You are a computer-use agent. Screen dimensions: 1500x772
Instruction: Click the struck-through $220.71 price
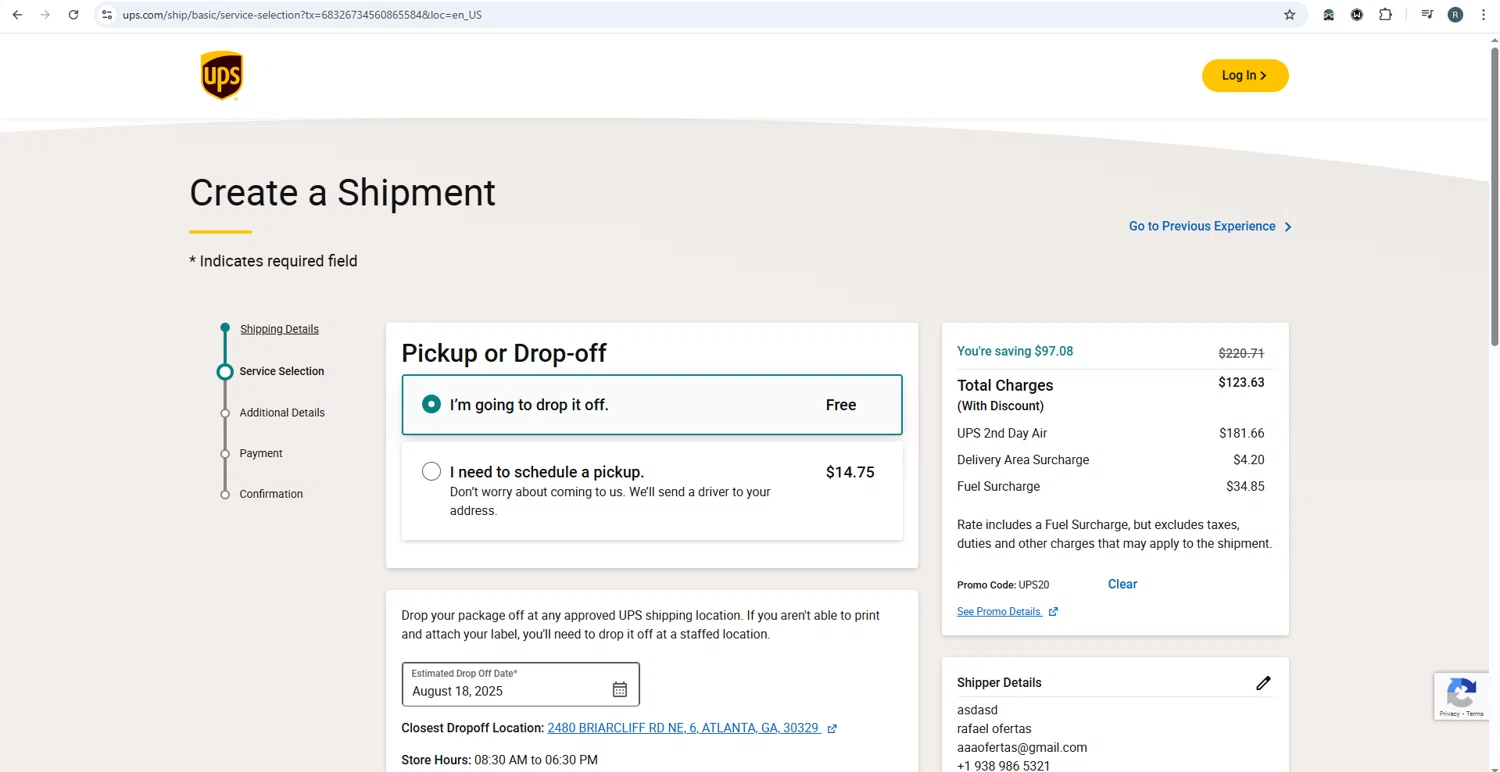tap(1241, 353)
